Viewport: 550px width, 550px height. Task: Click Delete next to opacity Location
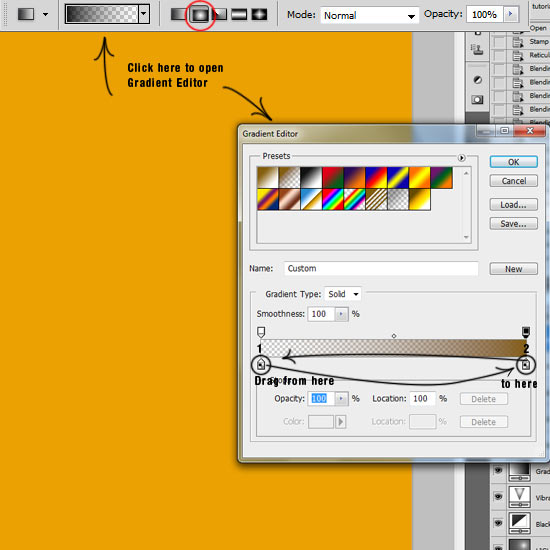tap(483, 399)
